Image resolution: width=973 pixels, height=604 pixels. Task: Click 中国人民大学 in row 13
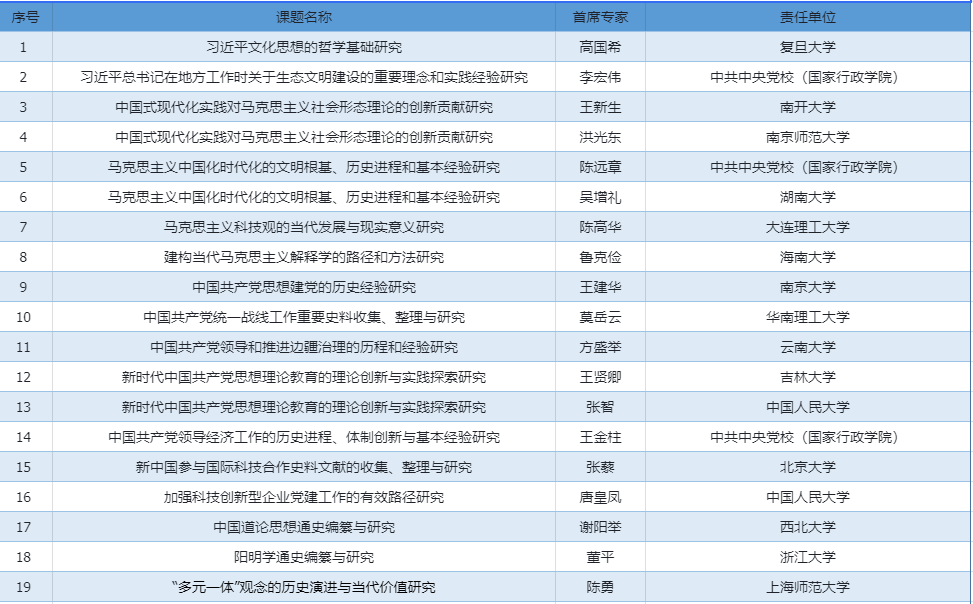pyautogui.click(x=807, y=407)
